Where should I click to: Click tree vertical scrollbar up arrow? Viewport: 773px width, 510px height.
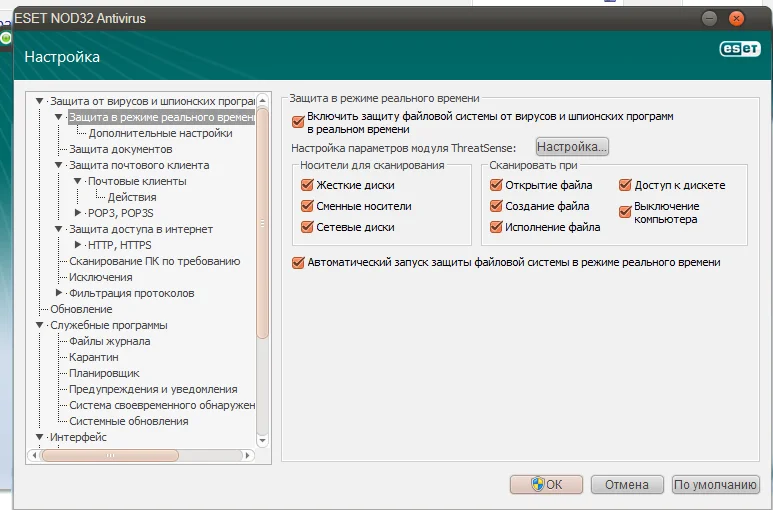click(x=263, y=101)
